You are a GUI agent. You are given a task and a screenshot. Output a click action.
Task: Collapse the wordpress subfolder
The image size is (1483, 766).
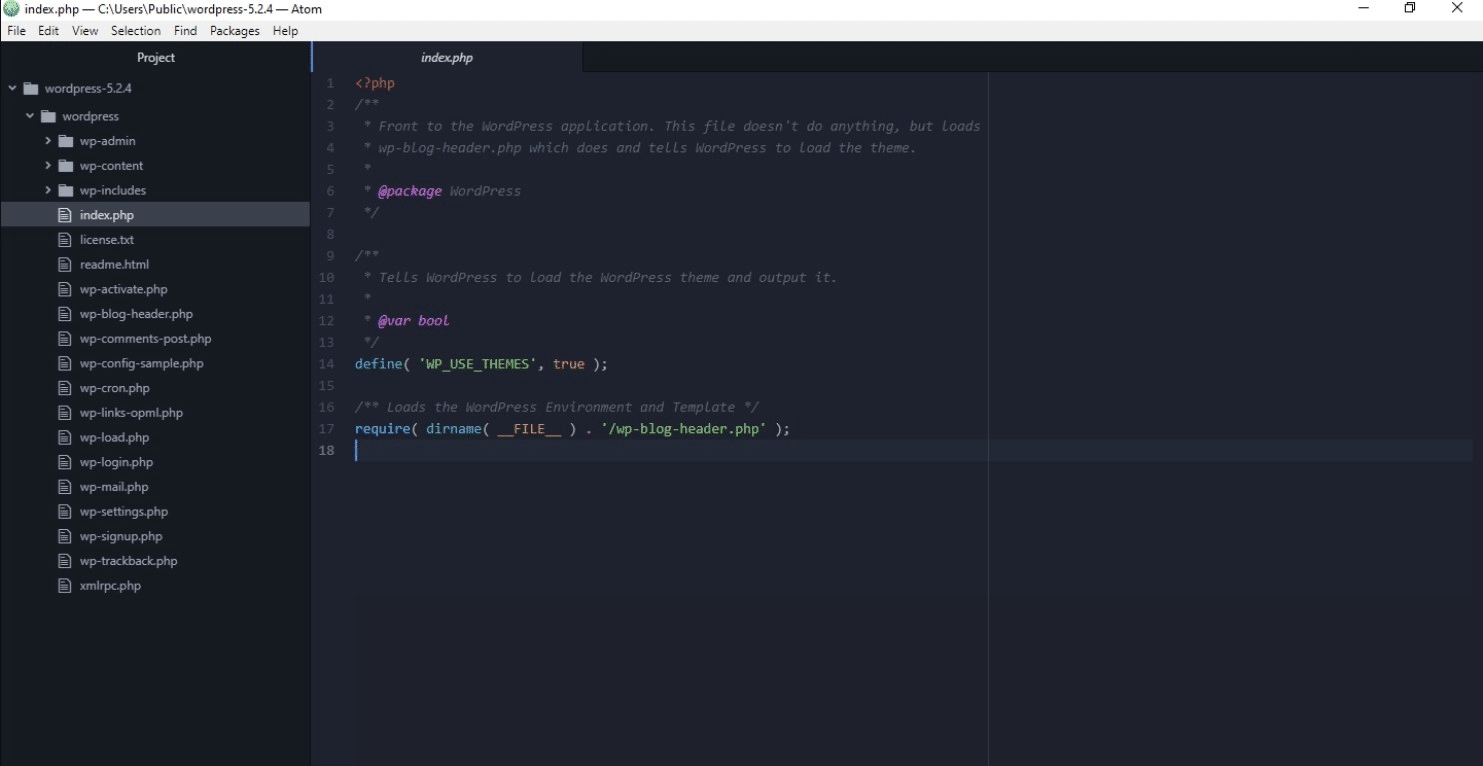(x=29, y=115)
